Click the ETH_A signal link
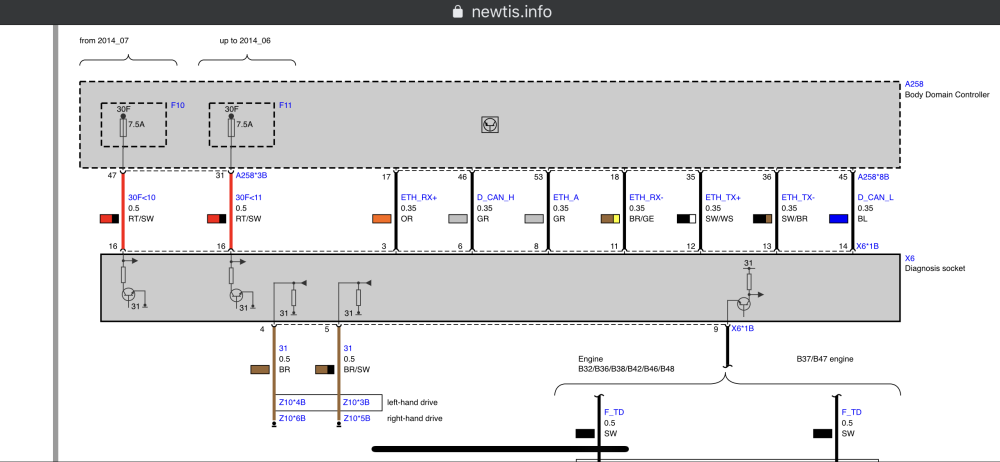Image resolution: width=1000 pixels, height=462 pixels. (566, 197)
